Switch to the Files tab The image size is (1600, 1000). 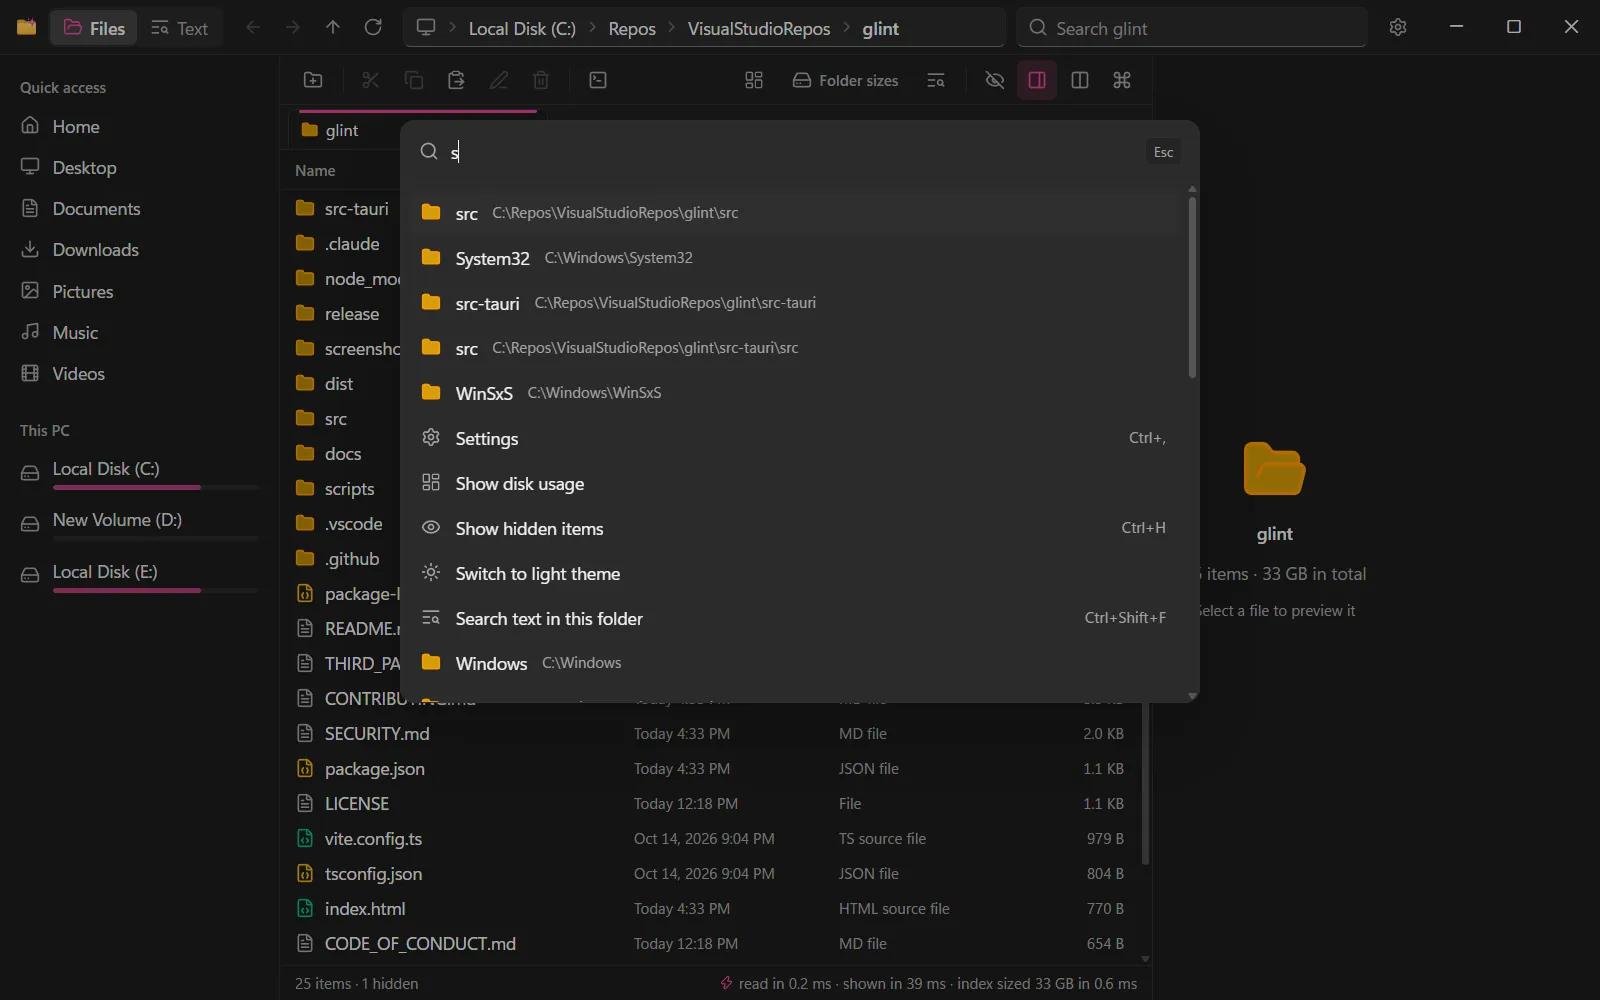coord(94,28)
